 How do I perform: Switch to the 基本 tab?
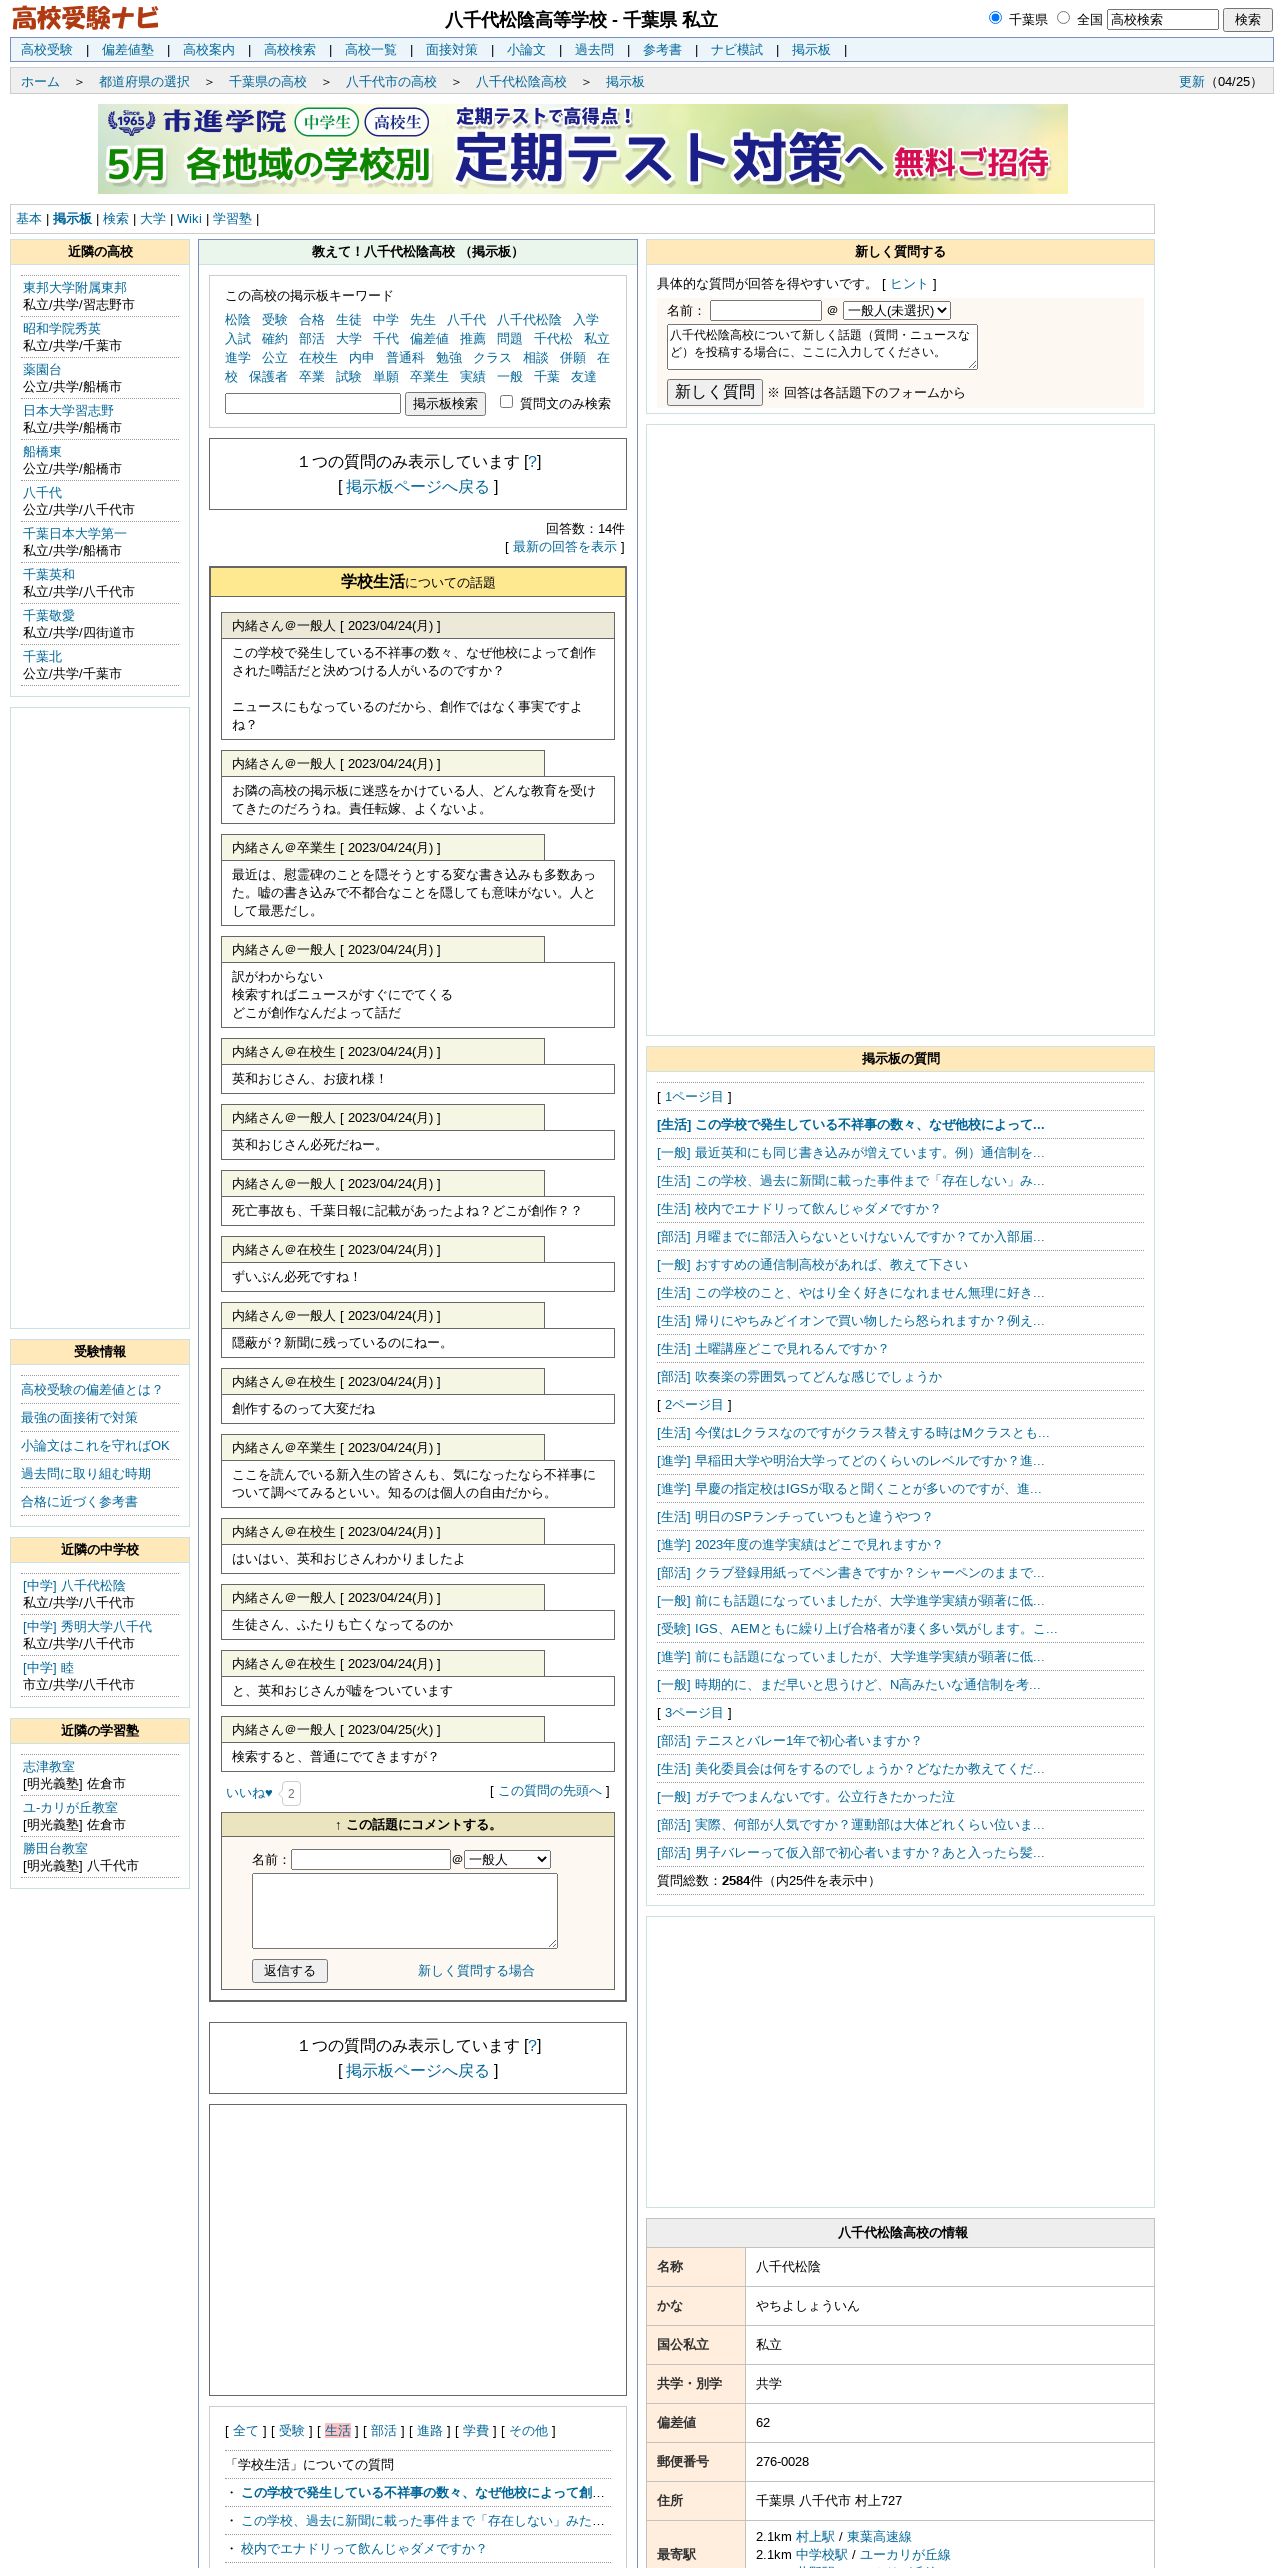[x=29, y=219]
